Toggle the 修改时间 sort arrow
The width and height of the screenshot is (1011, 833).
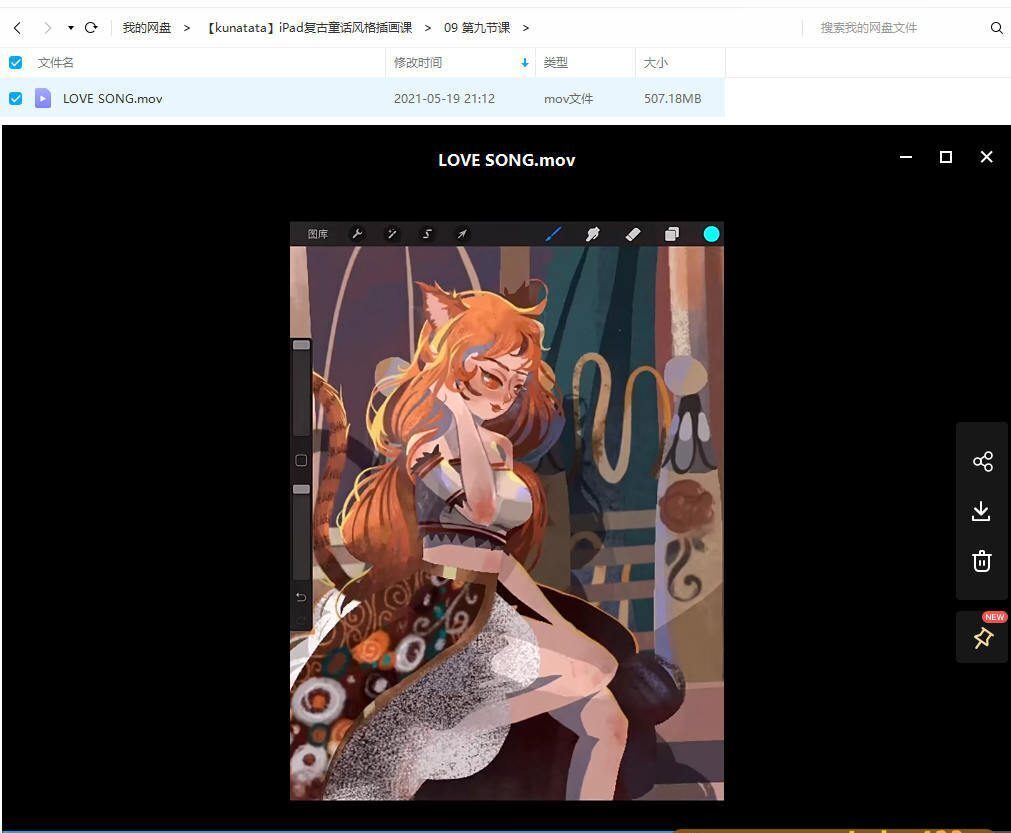[x=524, y=63]
